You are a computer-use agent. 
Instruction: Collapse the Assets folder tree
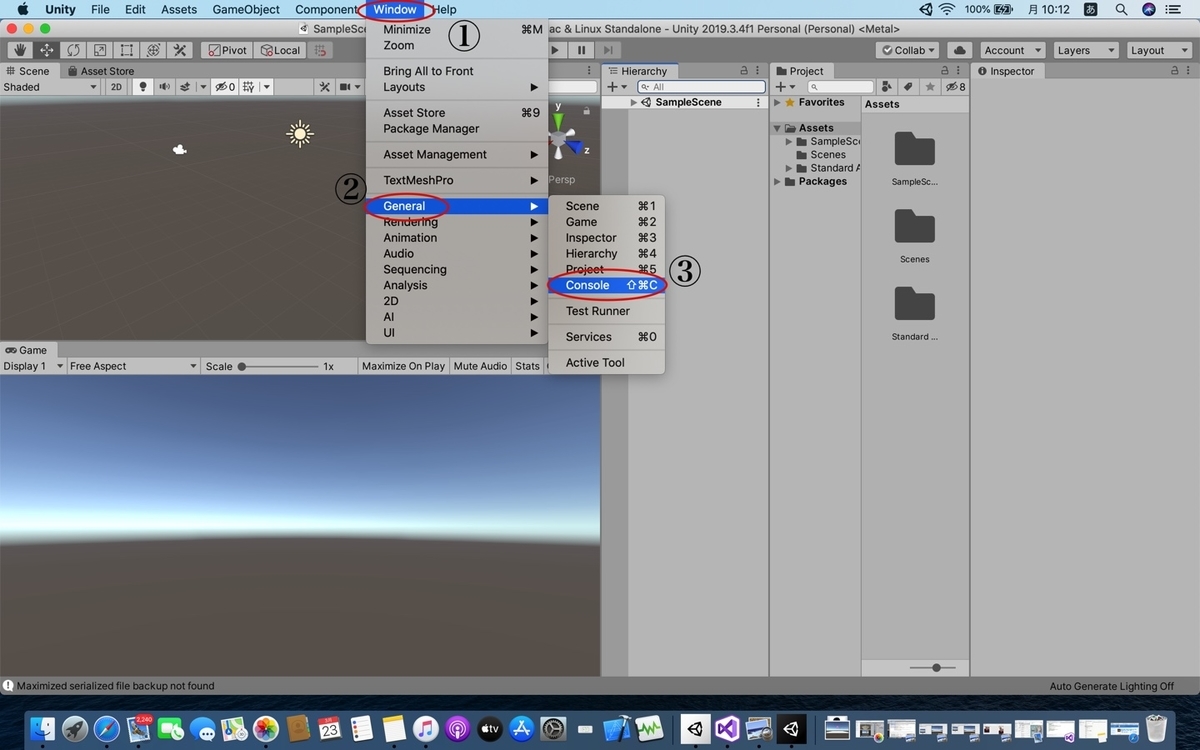click(x=777, y=128)
